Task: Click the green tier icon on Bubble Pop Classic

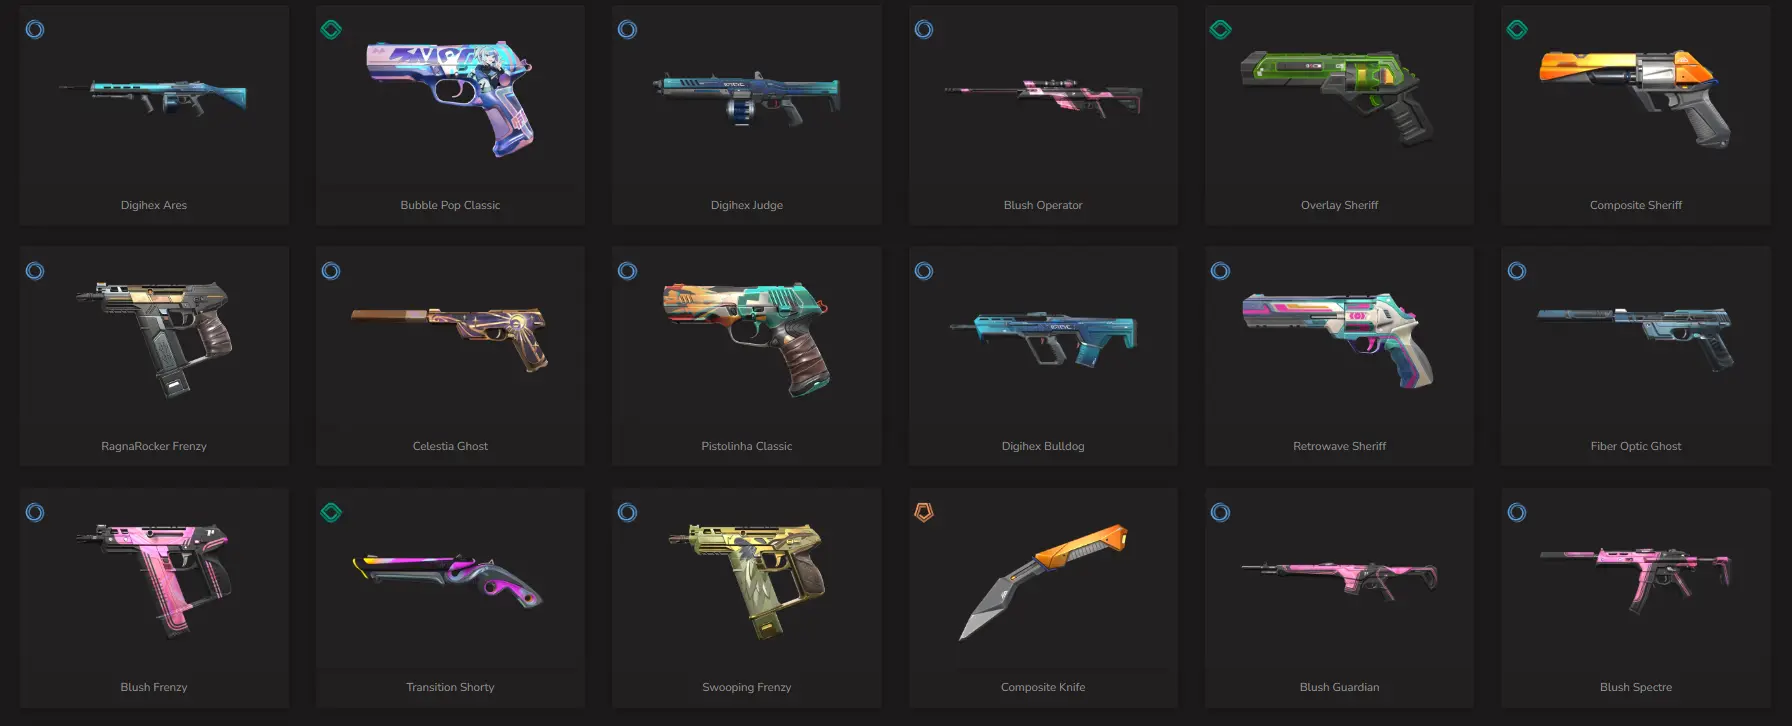Action: 331,30
